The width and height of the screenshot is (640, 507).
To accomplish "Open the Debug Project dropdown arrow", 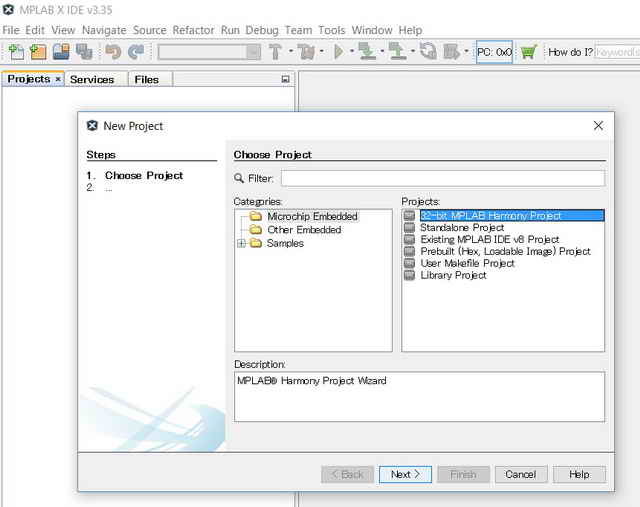I will [467, 51].
